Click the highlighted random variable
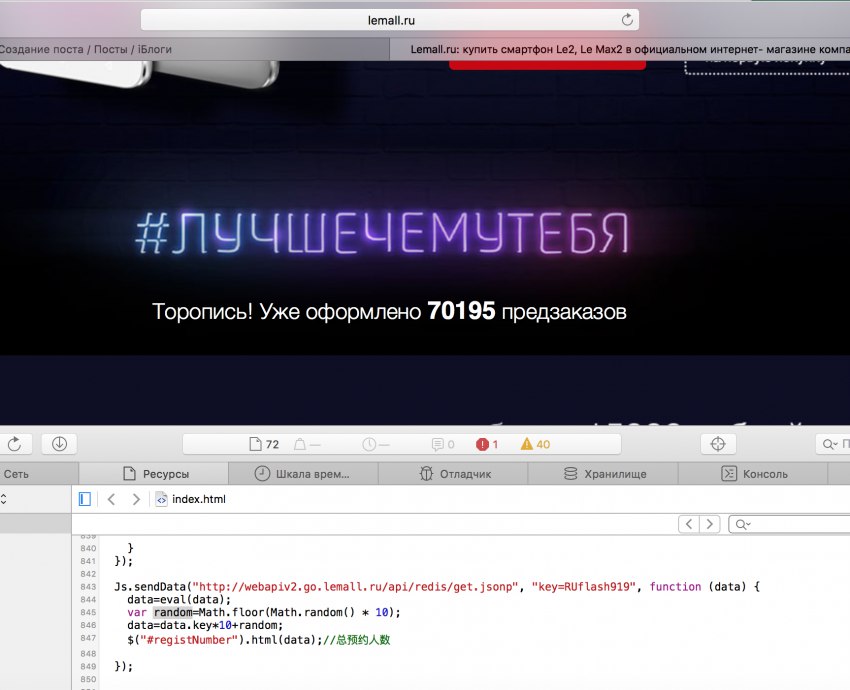850x690 pixels. point(173,612)
